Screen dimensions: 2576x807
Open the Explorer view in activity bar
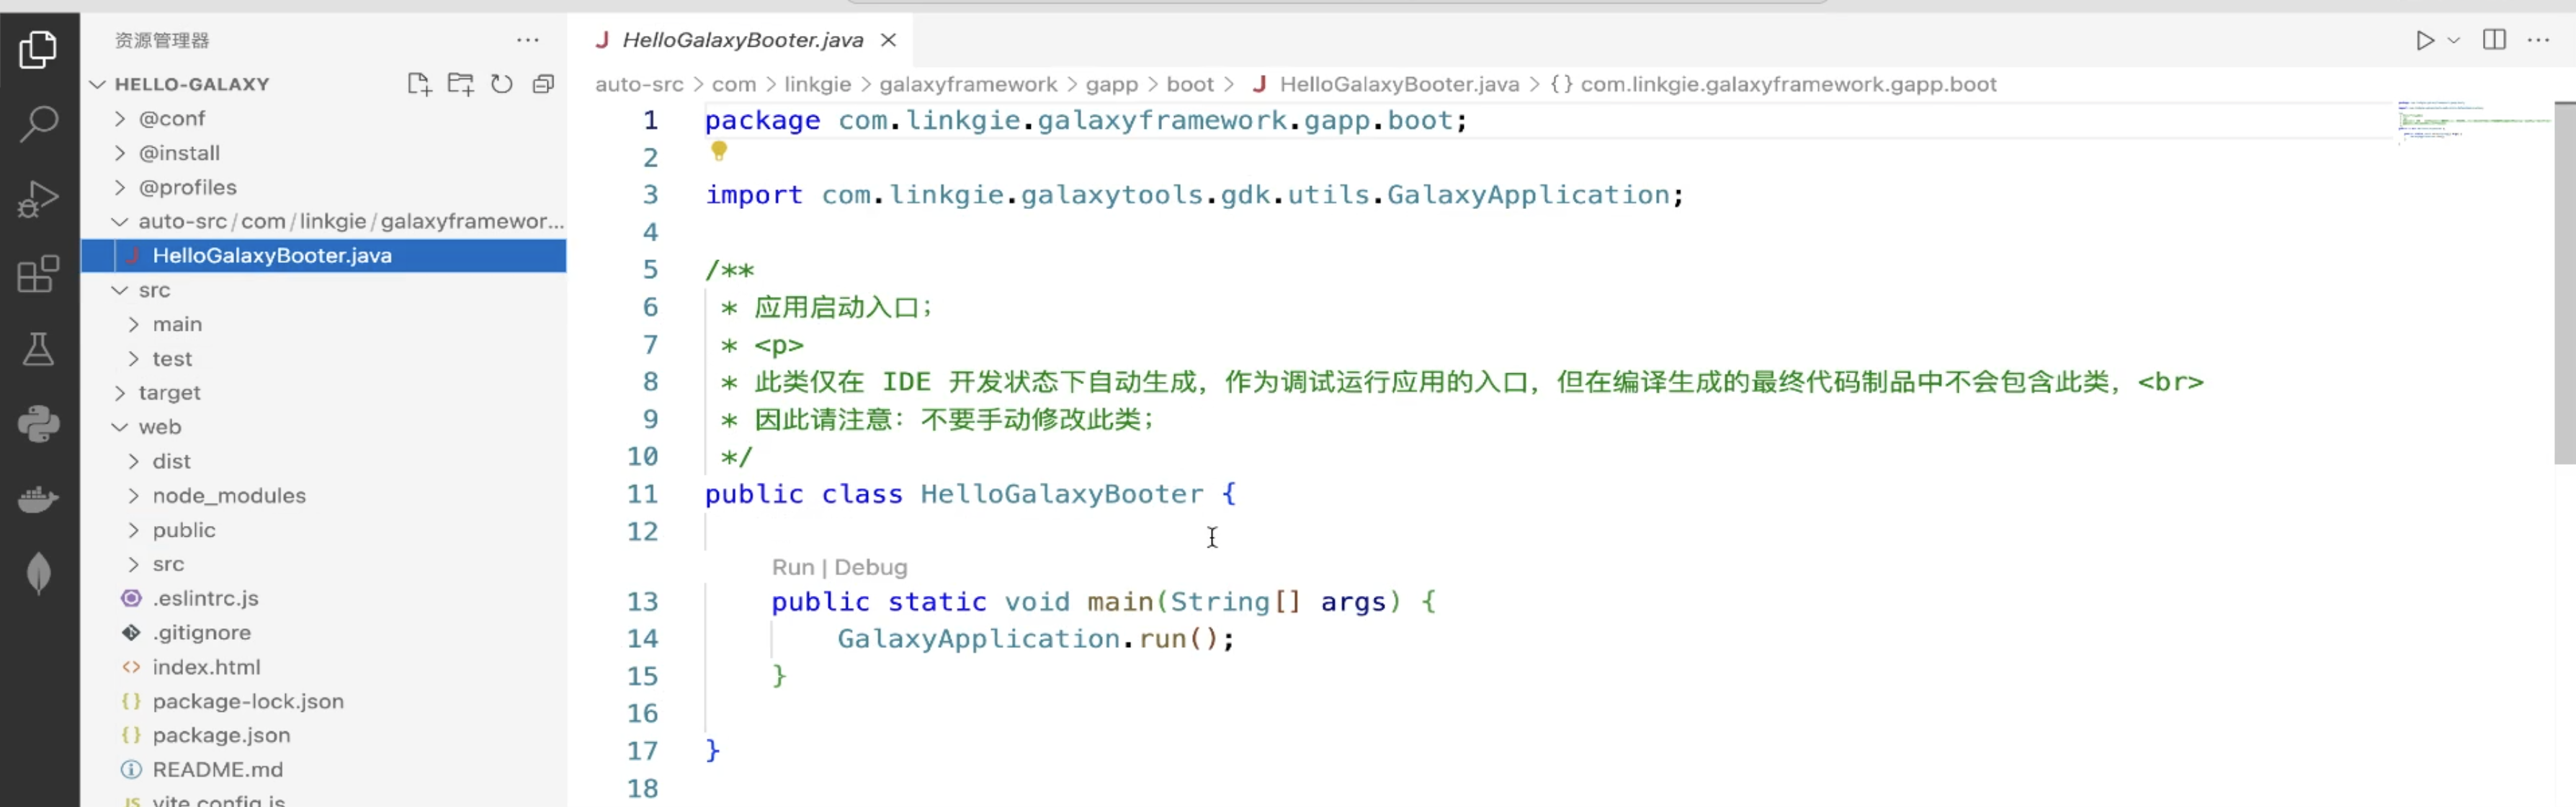coord(38,49)
